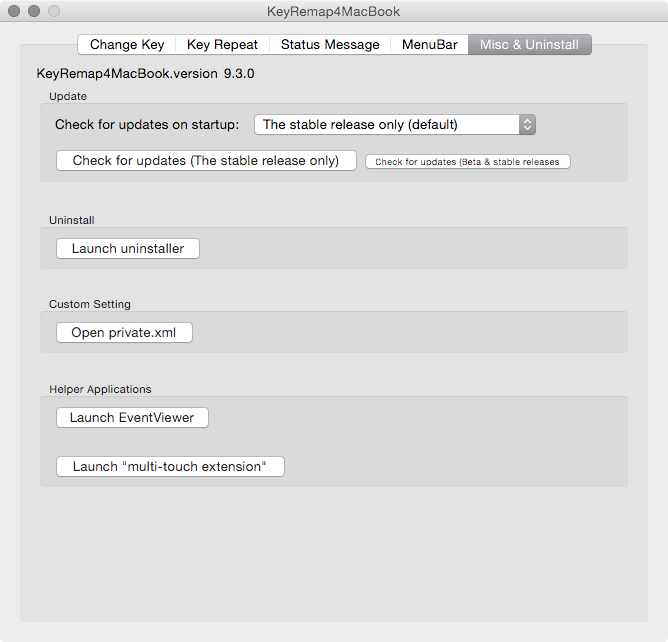668x642 pixels.
Task: Click the Uninstall section heading
Action: coord(72,220)
